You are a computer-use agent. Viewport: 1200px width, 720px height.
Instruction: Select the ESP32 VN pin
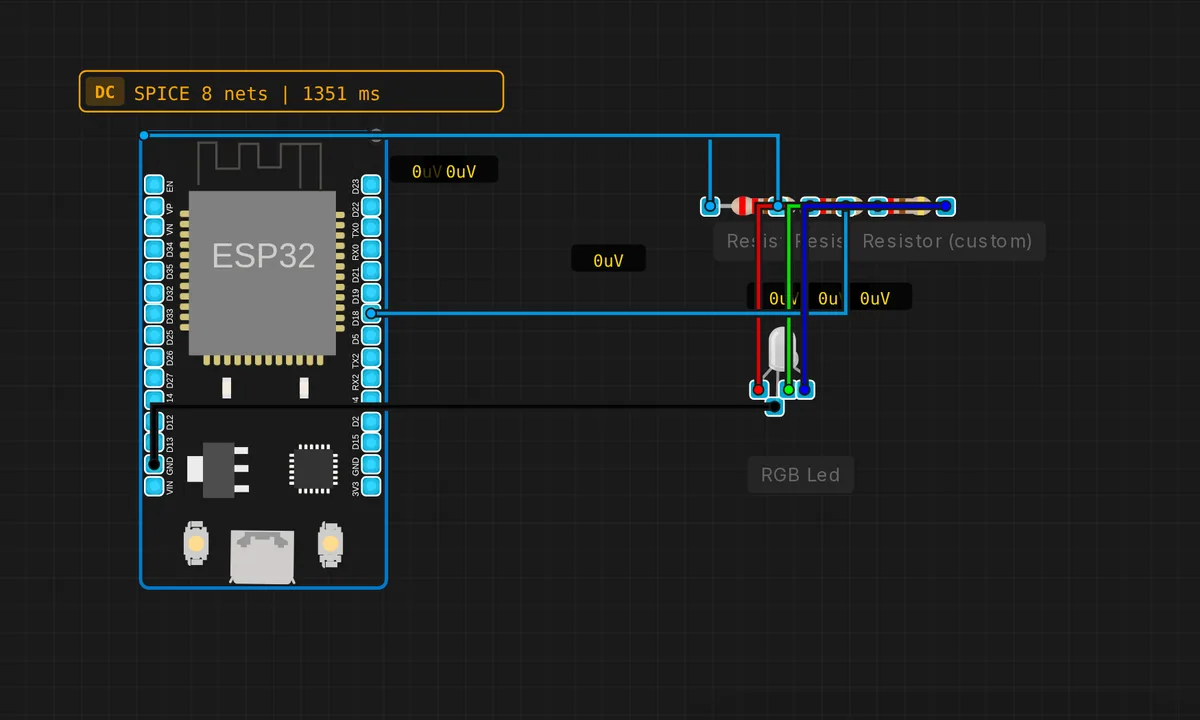coord(154,228)
